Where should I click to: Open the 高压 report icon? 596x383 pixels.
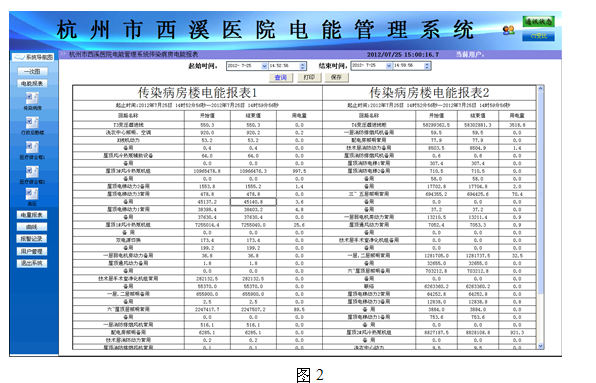coord(32,194)
